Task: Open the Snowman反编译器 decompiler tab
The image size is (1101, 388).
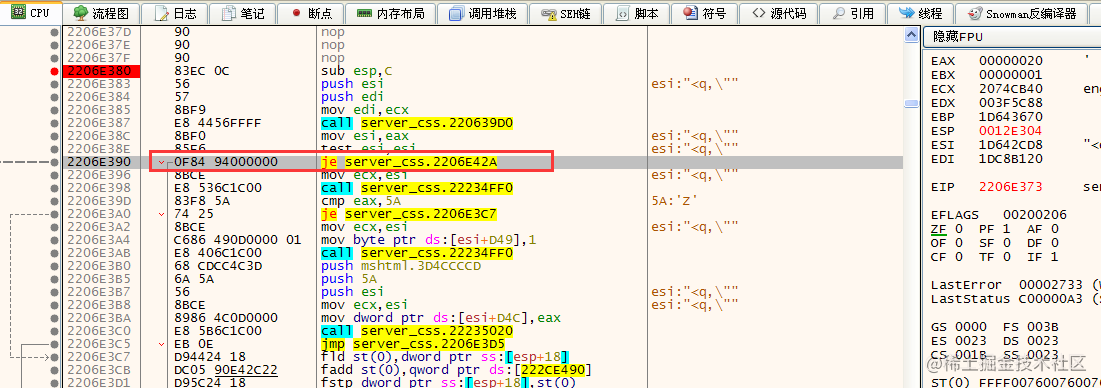Action: [1021, 13]
